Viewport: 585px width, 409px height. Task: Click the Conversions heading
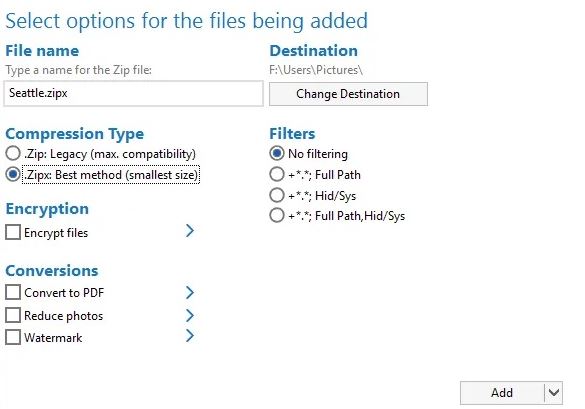pyautogui.click(x=52, y=271)
